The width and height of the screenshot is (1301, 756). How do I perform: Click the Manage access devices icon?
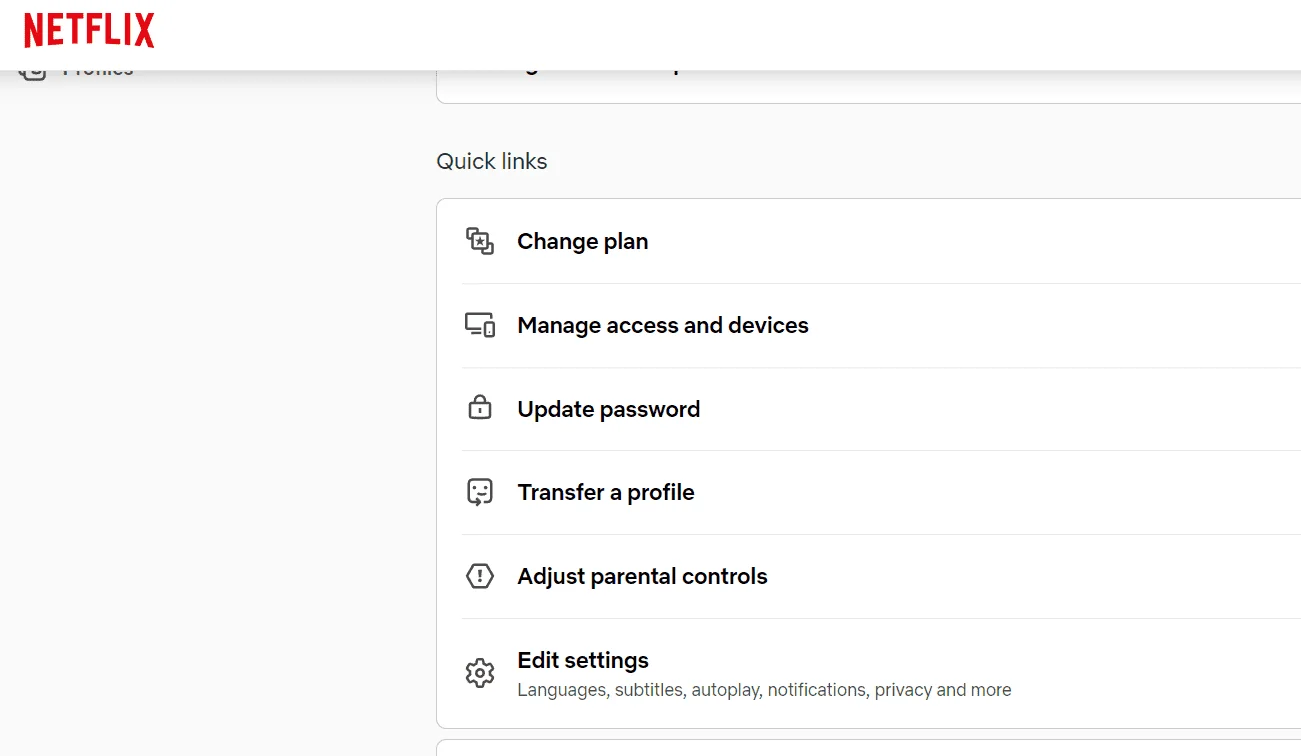tap(480, 325)
